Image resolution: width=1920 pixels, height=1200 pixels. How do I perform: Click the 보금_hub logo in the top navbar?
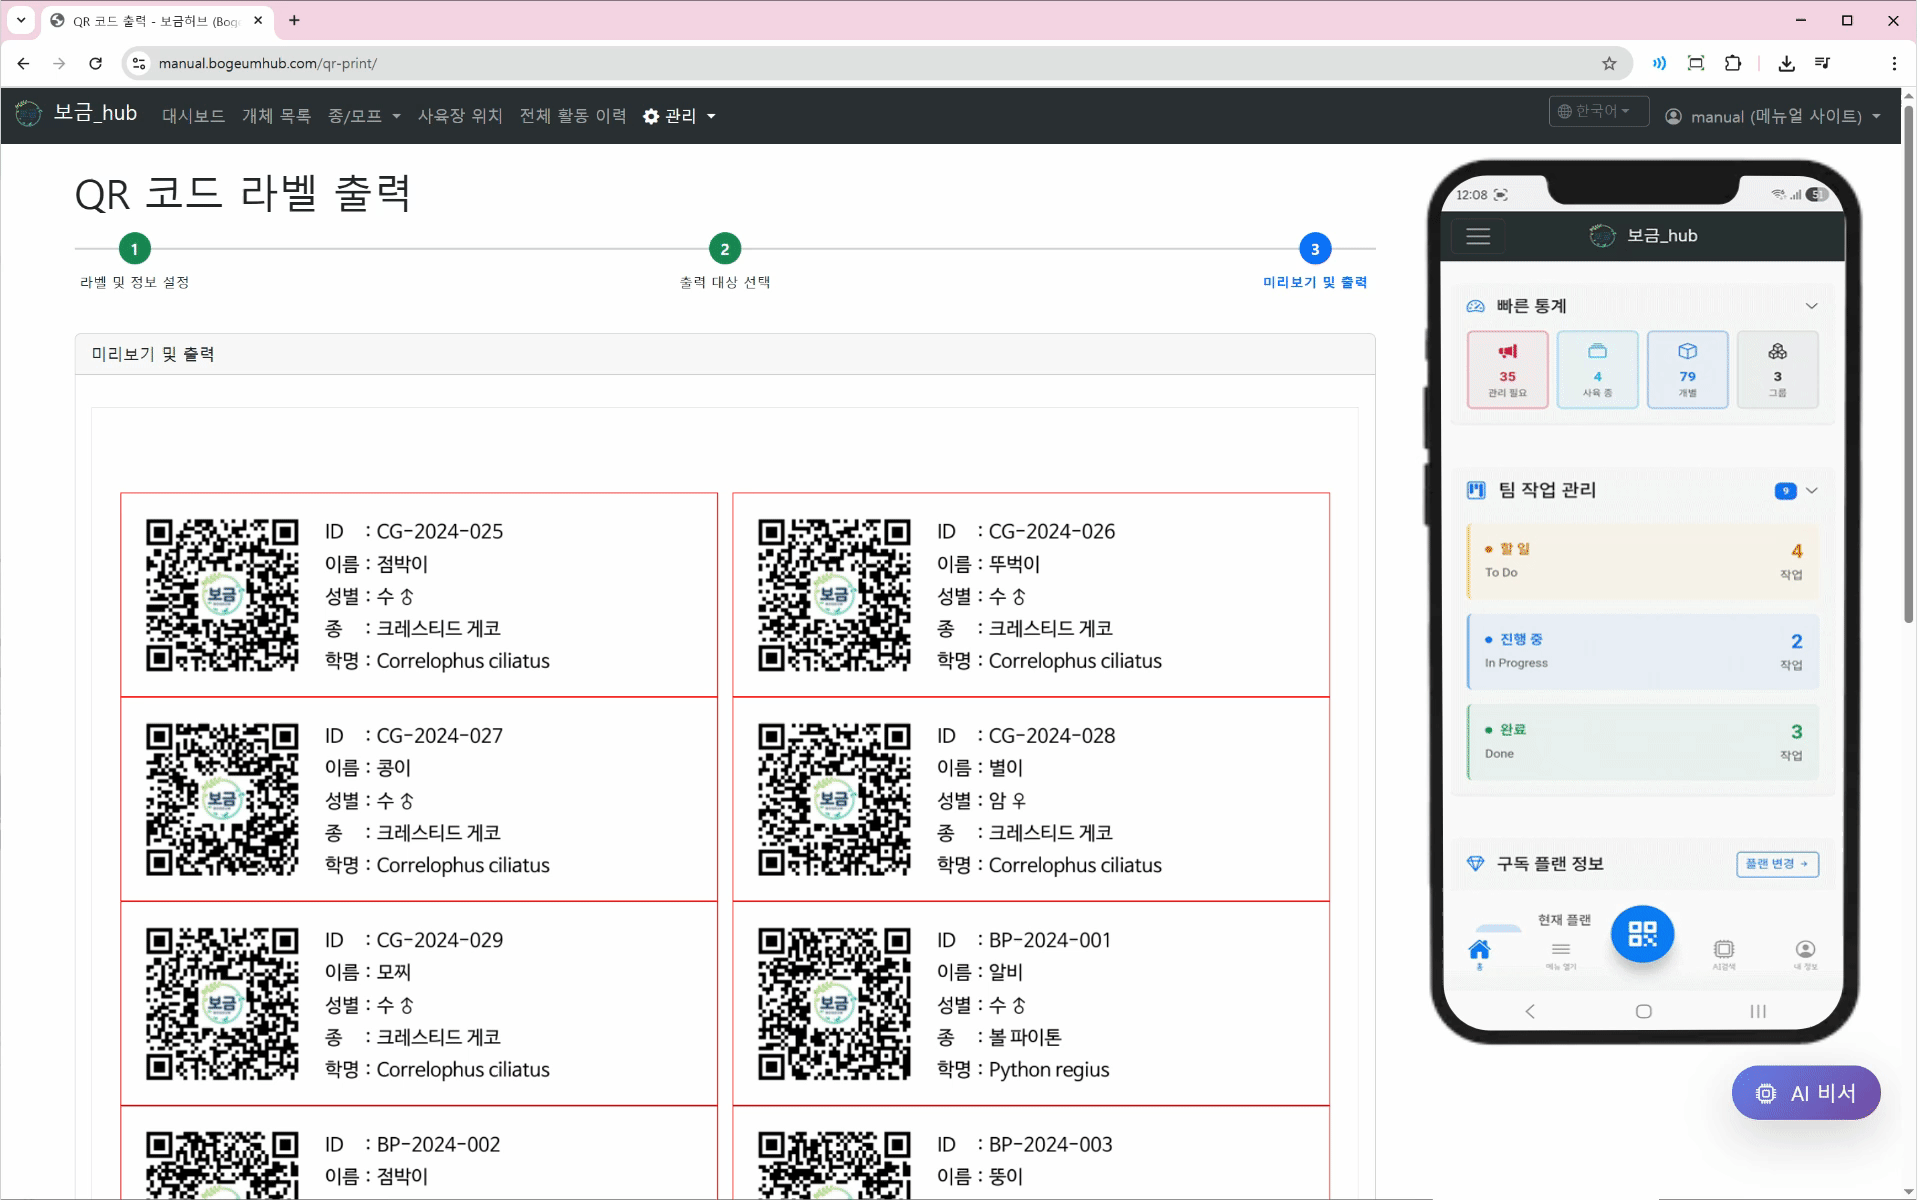click(77, 113)
